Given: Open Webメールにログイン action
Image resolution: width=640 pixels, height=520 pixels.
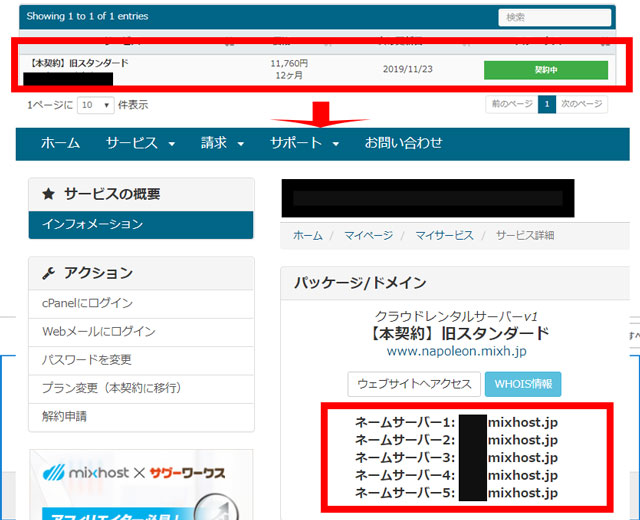Looking at the screenshot, I should coord(141,331).
